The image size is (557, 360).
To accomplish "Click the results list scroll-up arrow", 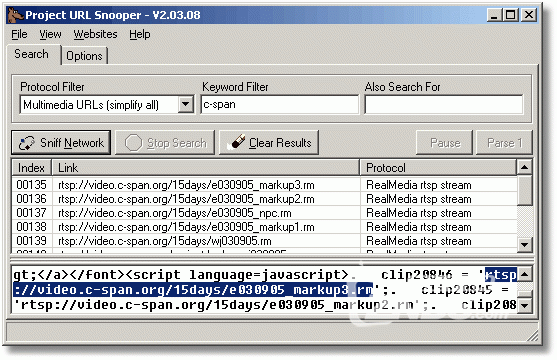I will 524,167.
